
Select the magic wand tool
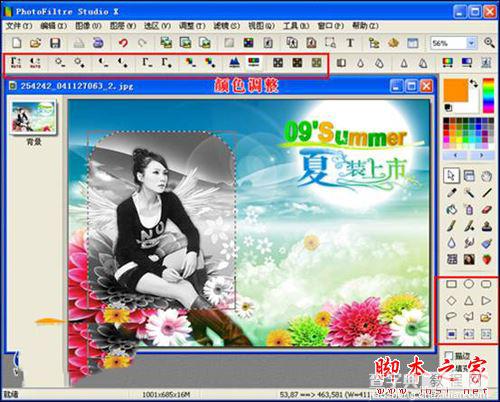[469, 192]
